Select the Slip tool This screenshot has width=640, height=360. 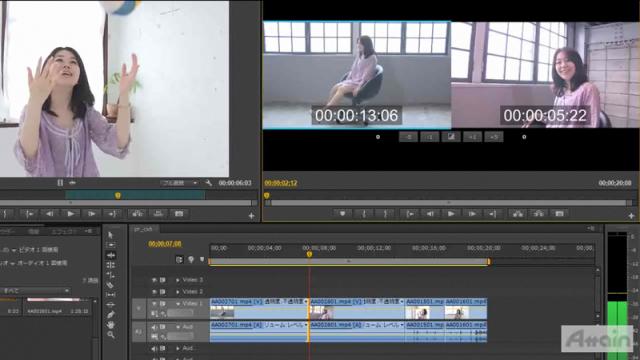110,295
